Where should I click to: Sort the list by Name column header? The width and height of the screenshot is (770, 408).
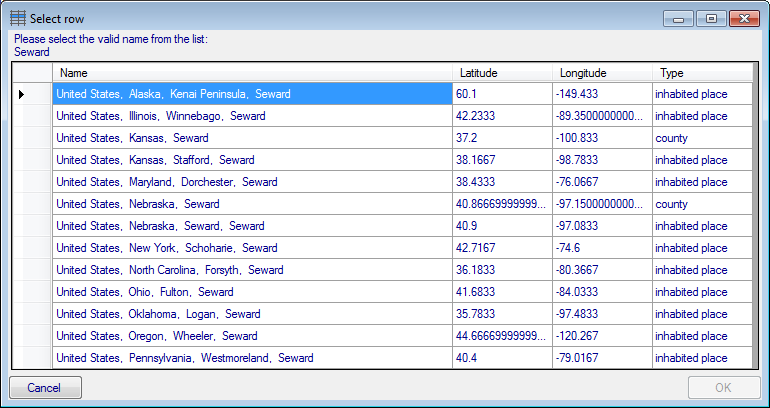pyautogui.click(x=252, y=73)
